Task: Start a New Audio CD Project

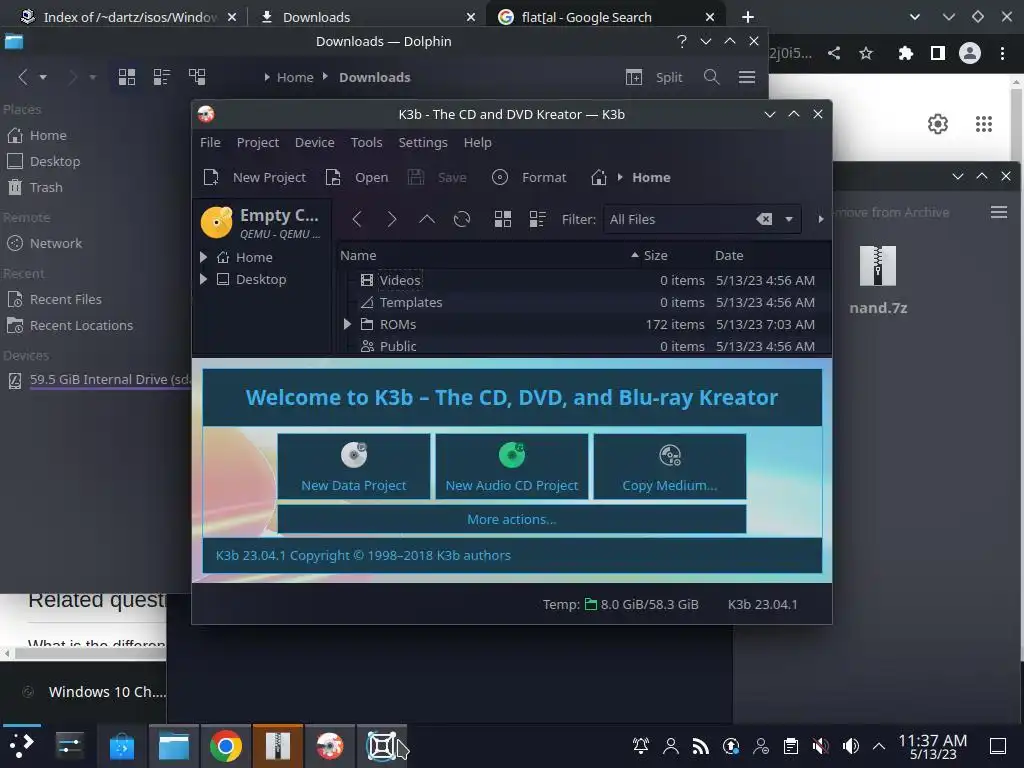Action: tap(512, 466)
